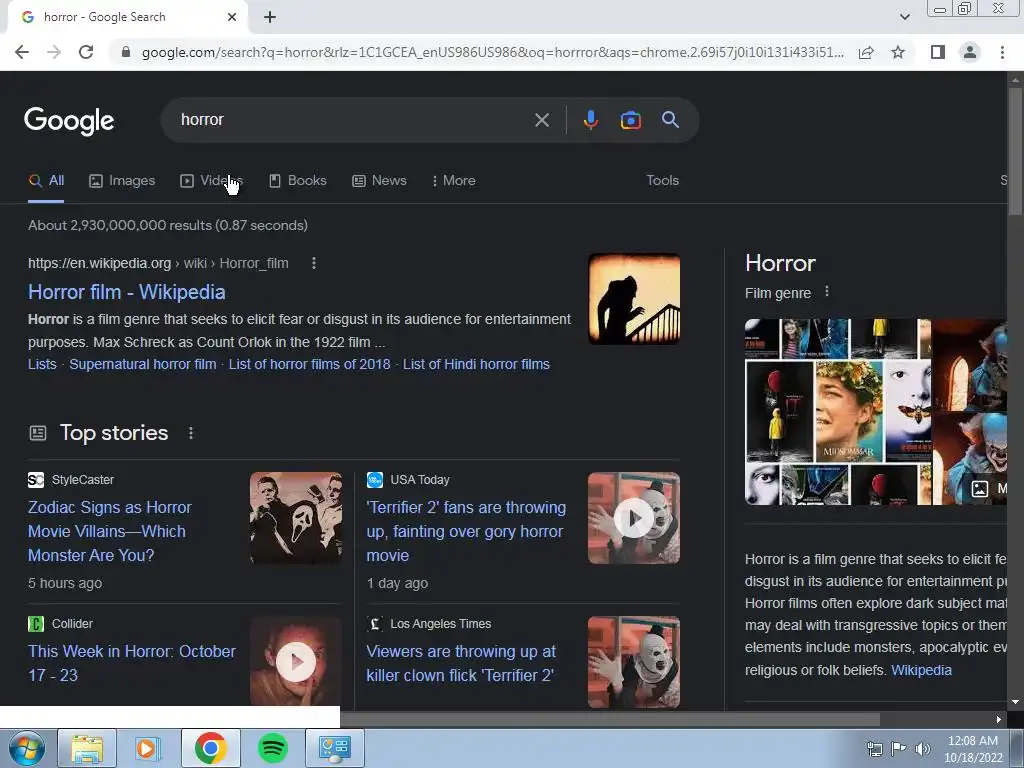Play the USA Today Terrifier video thumbnail
This screenshot has height=768, width=1024.
pos(634,518)
